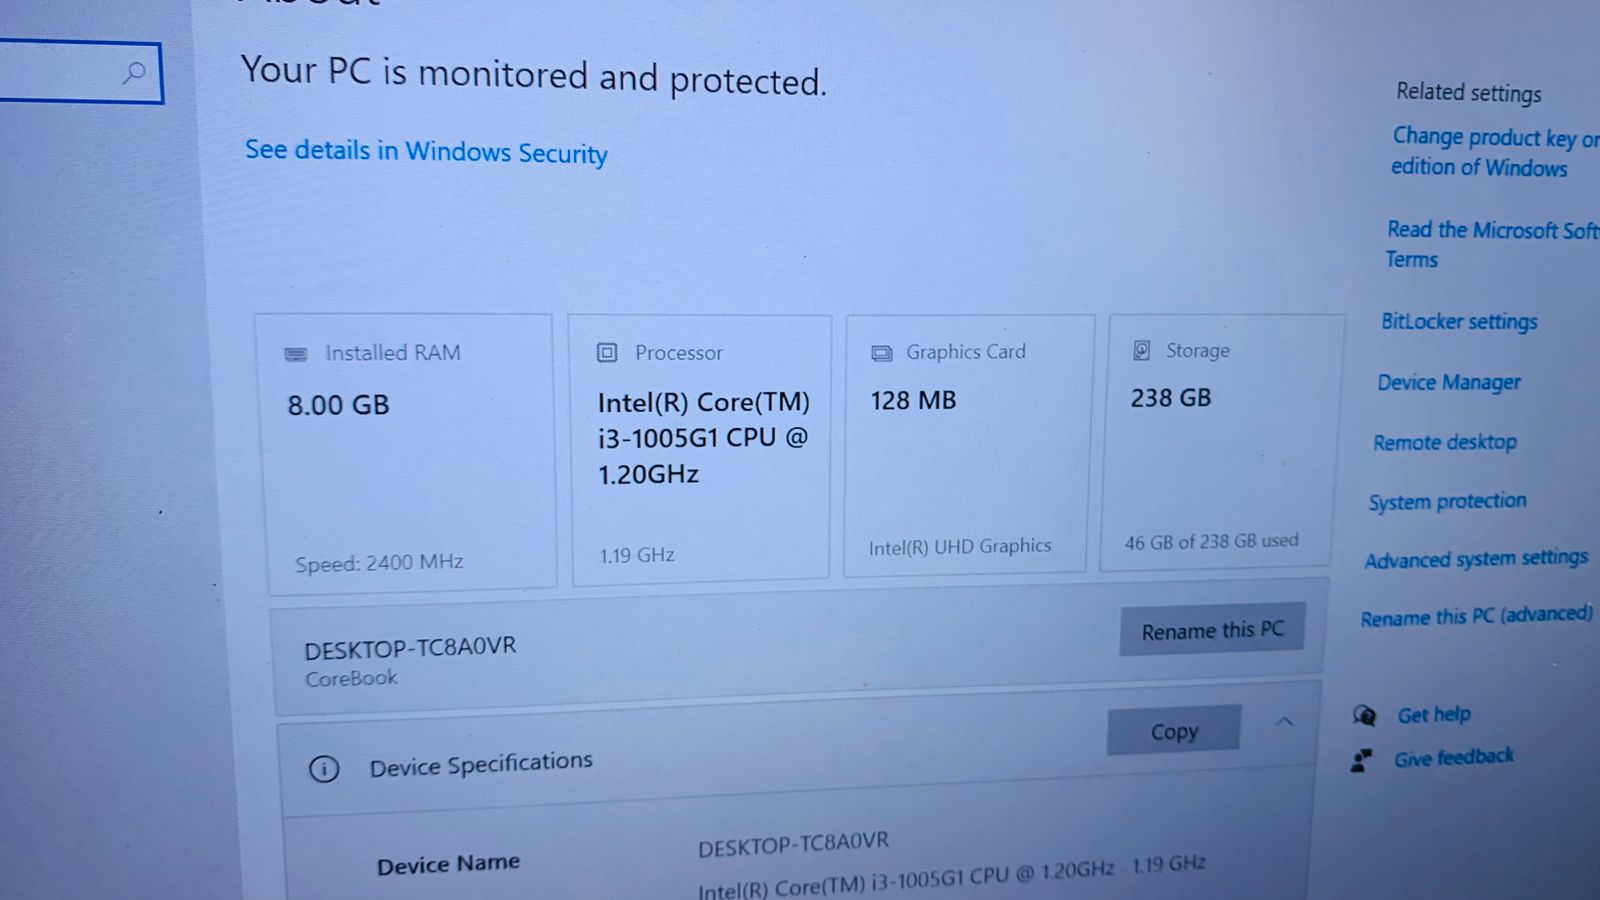Viewport: 1600px width, 900px height.
Task: Click the search magnifier icon
Action: tap(134, 72)
